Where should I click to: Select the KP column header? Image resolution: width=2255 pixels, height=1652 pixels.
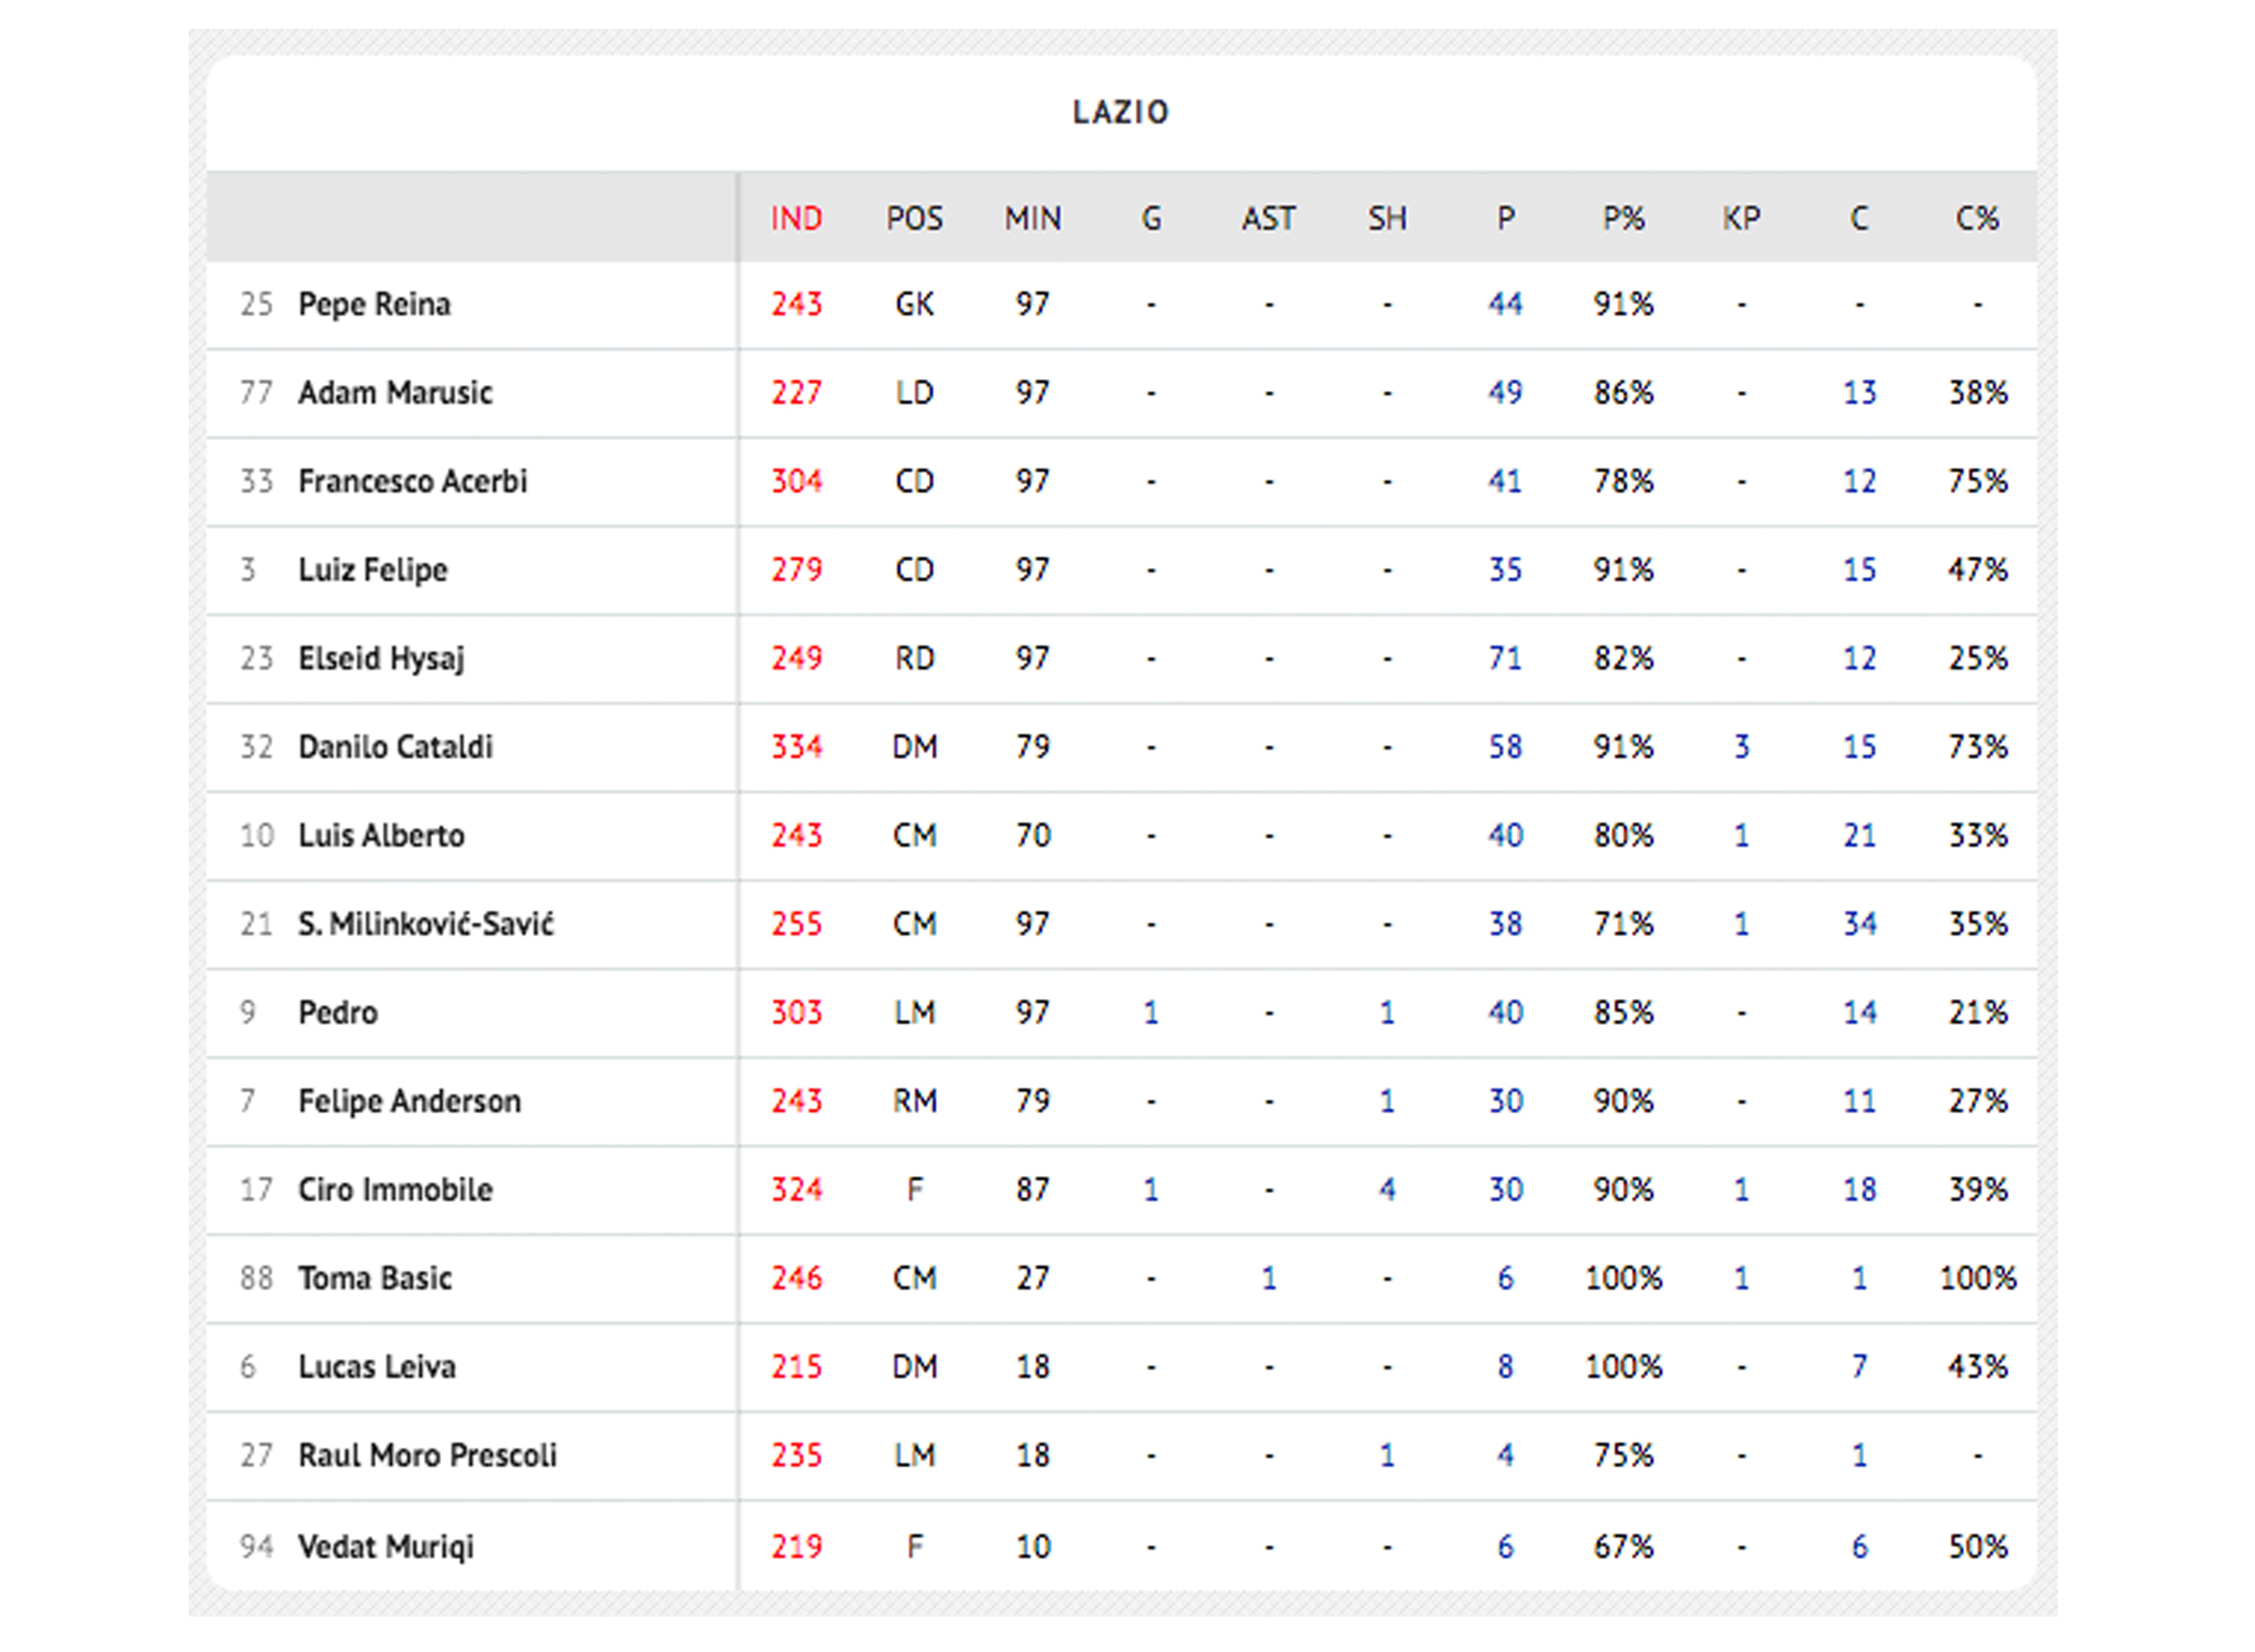[1741, 218]
